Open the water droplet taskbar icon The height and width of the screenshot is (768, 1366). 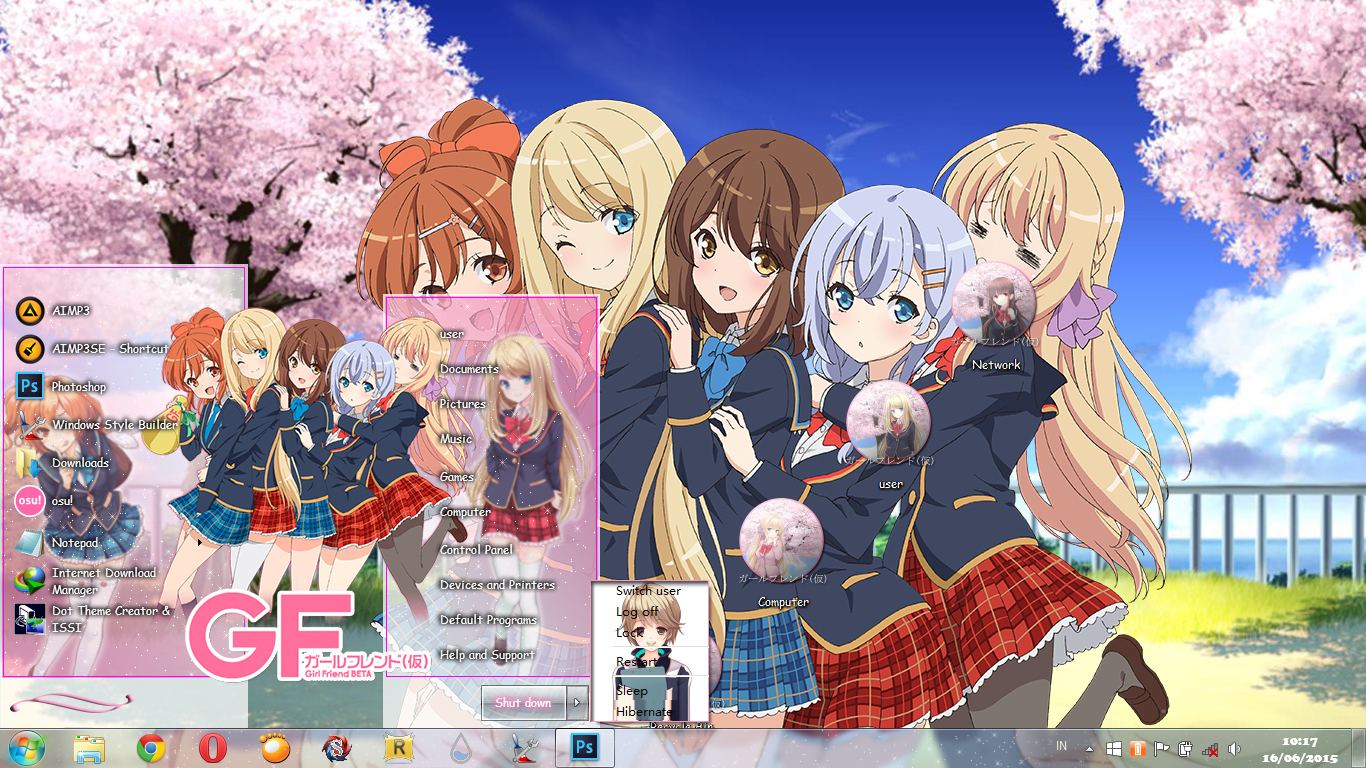tap(461, 748)
